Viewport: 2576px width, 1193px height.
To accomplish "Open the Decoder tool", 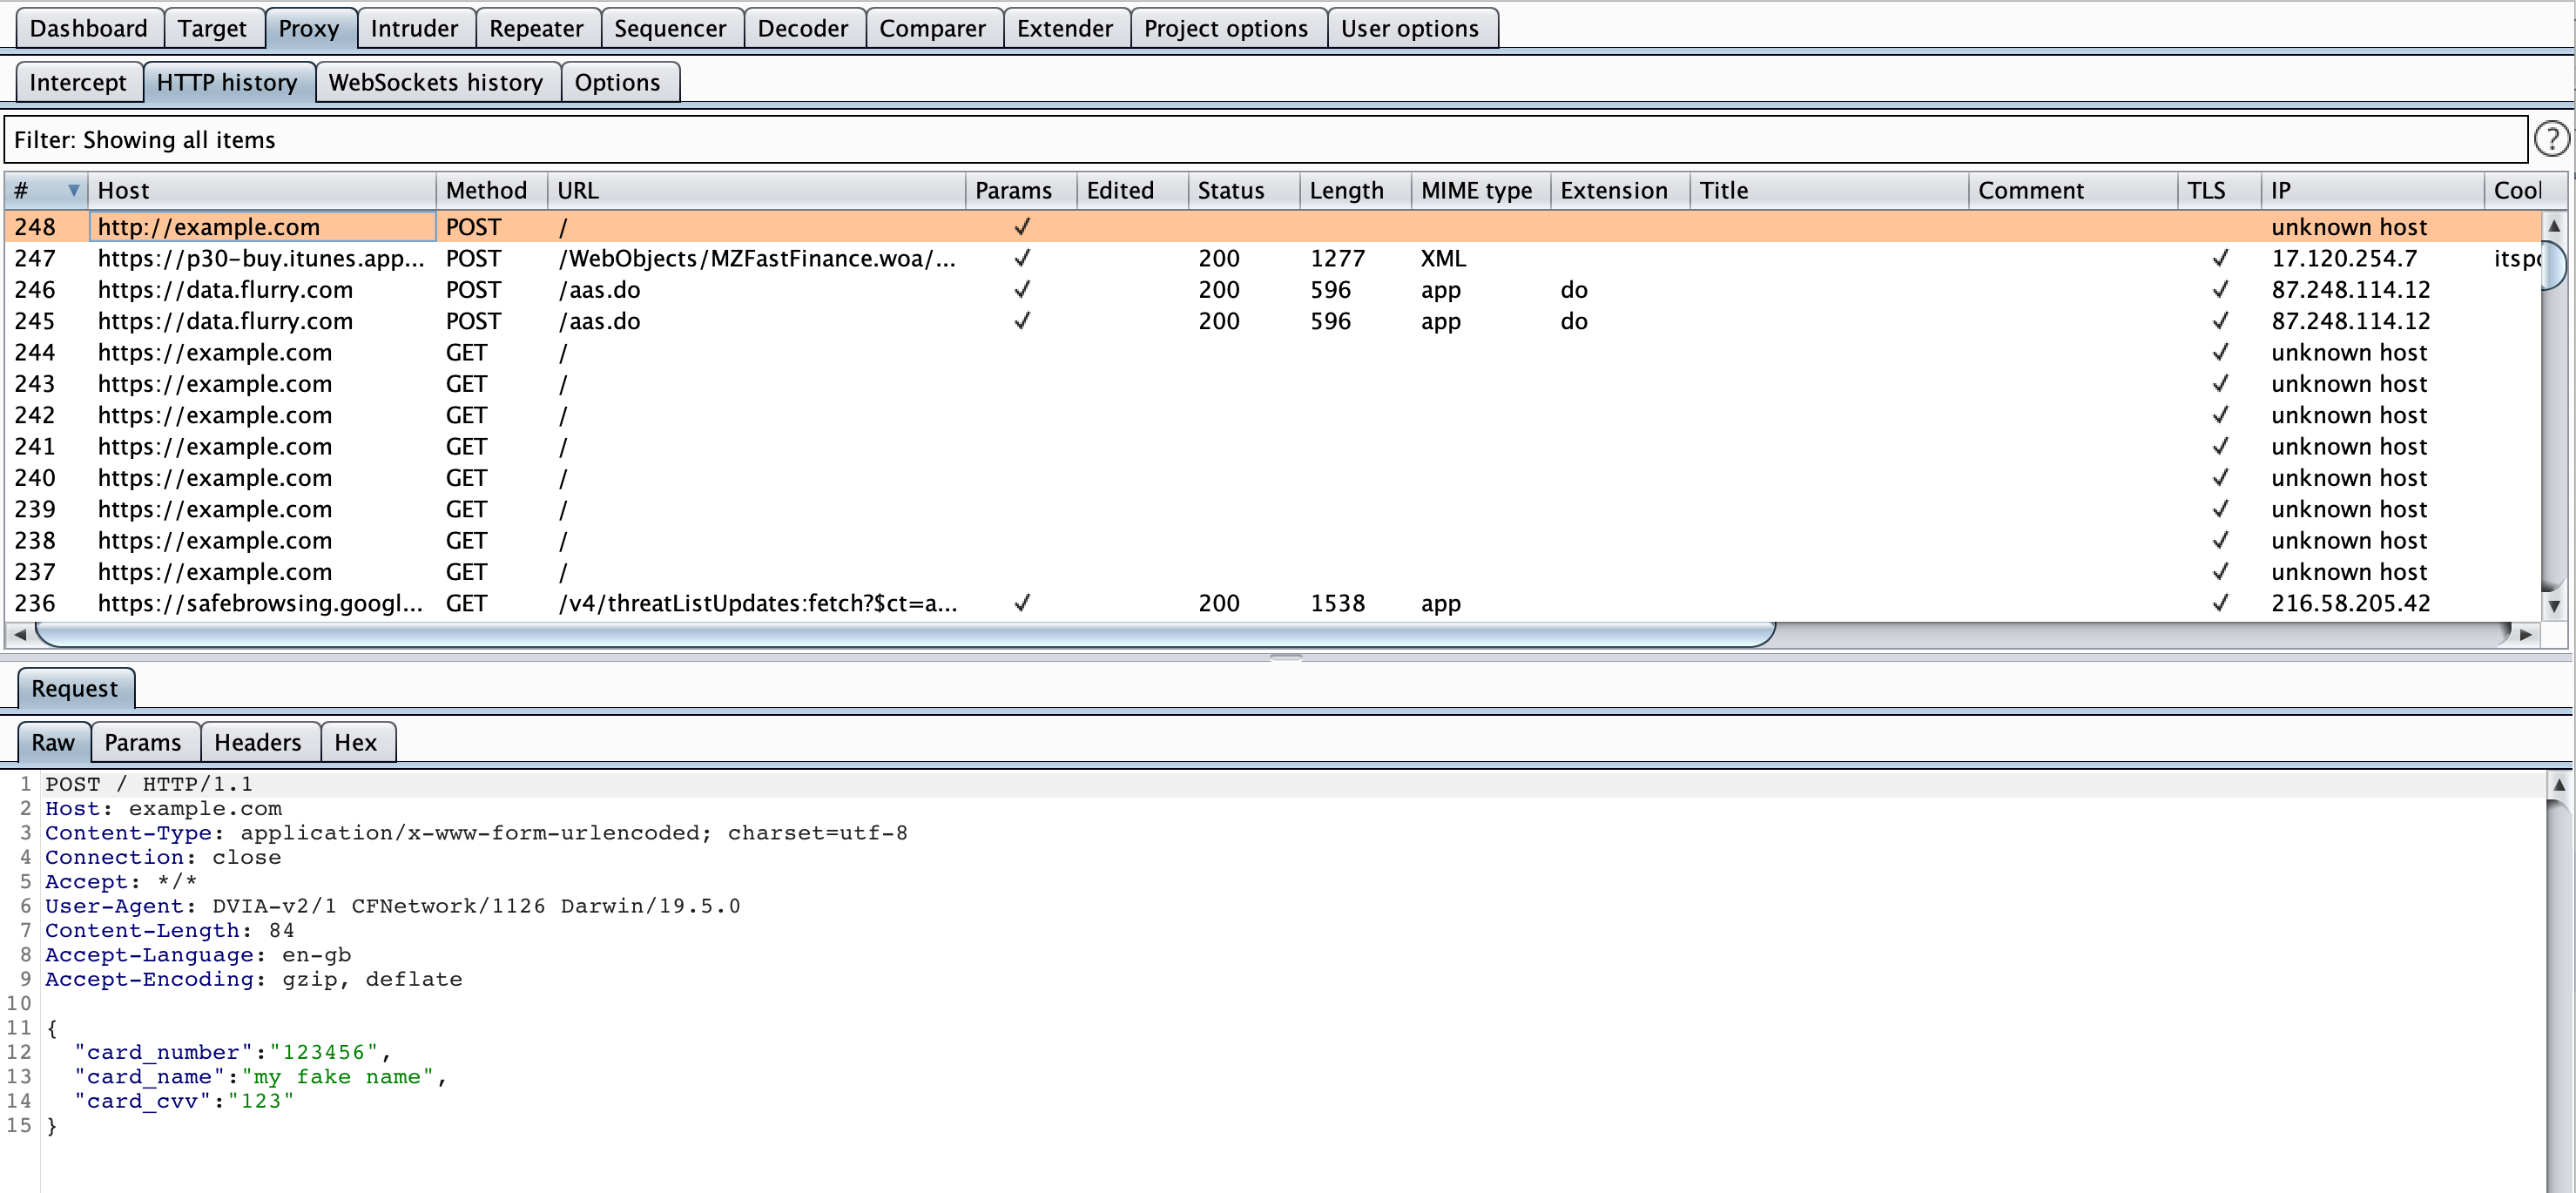I will (802, 28).
